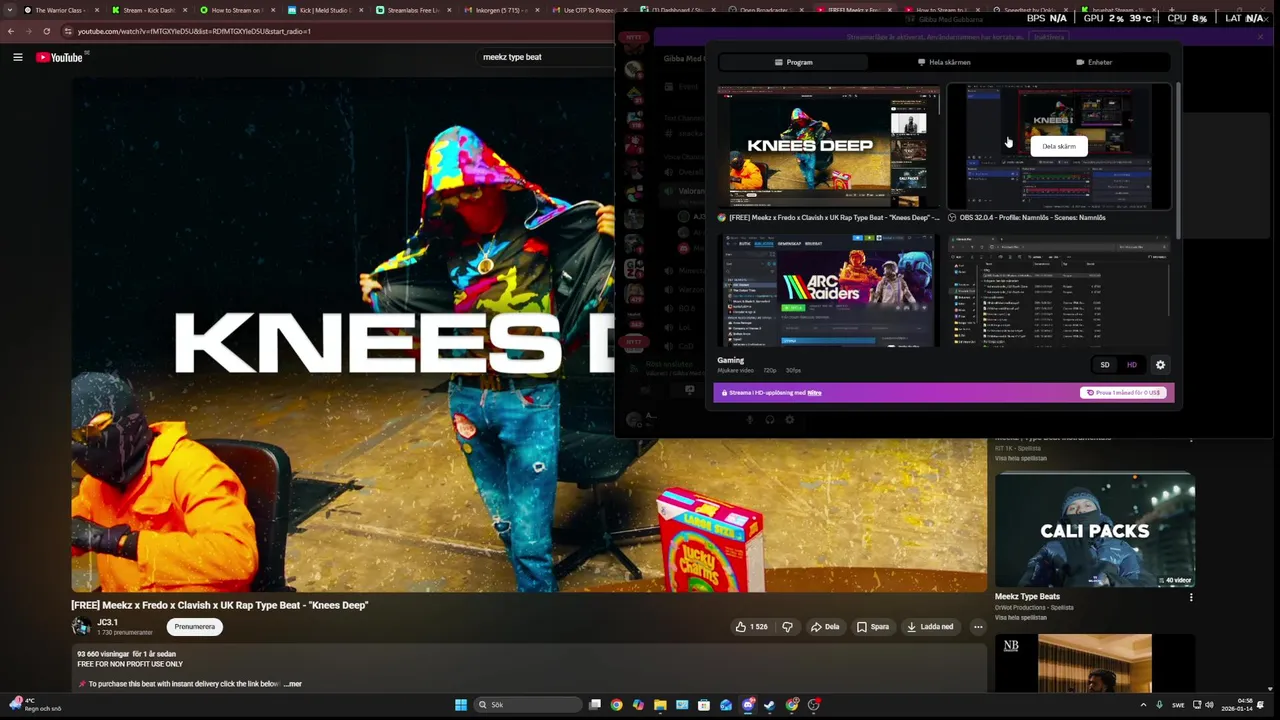The height and width of the screenshot is (720, 1280).
Task: Click the JC3.1 channel avatar
Action: tap(81, 627)
